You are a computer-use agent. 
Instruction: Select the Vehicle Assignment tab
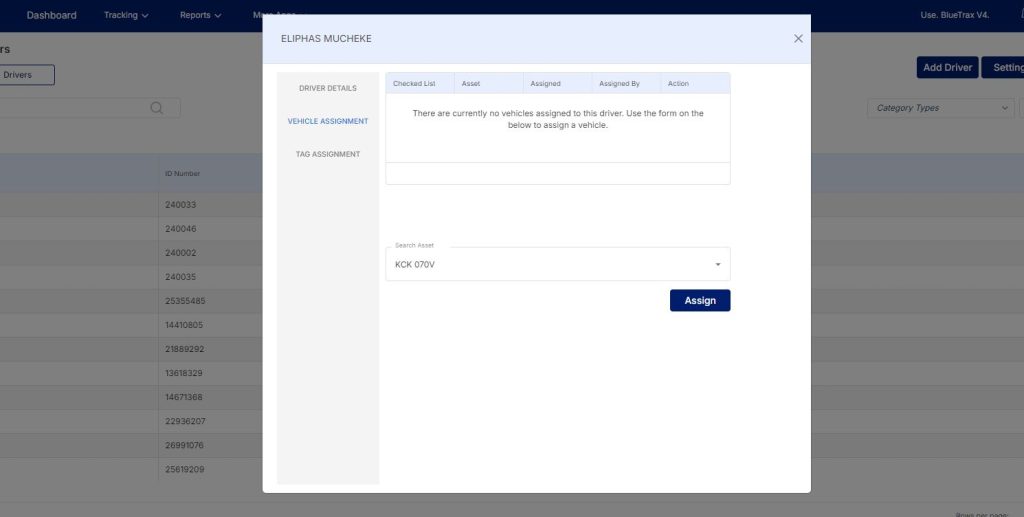[x=327, y=121]
